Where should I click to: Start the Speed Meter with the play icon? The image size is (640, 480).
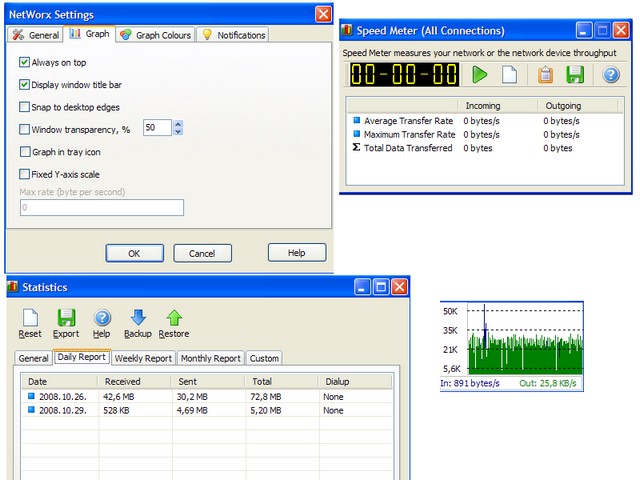pyautogui.click(x=480, y=75)
